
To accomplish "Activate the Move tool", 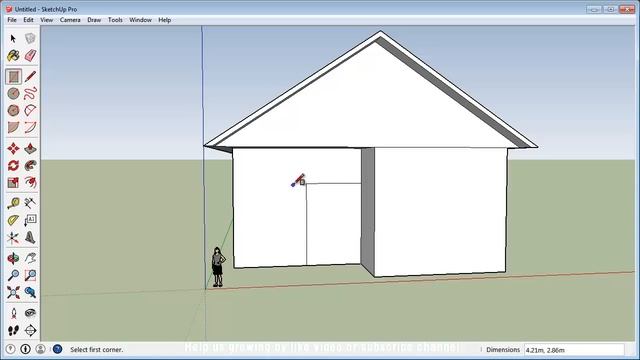I will [x=13, y=149].
